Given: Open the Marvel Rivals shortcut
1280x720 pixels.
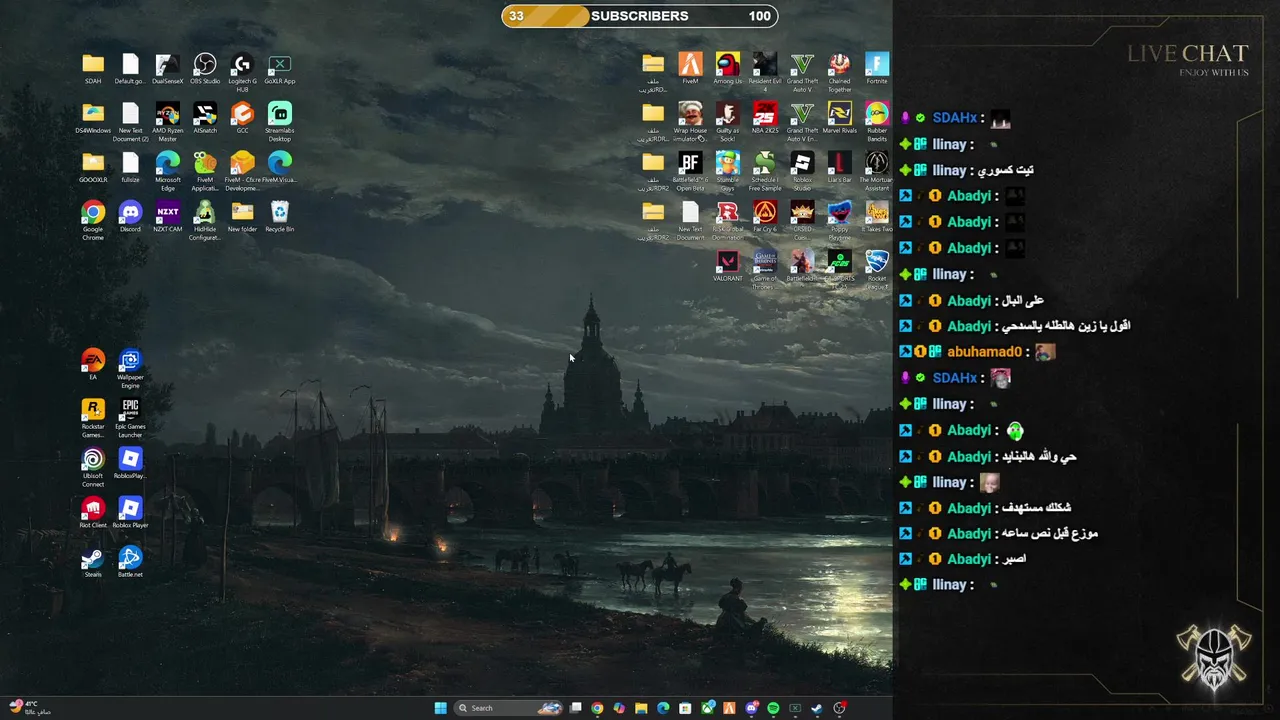Looking at the screenshot, I should click(840, 118).
